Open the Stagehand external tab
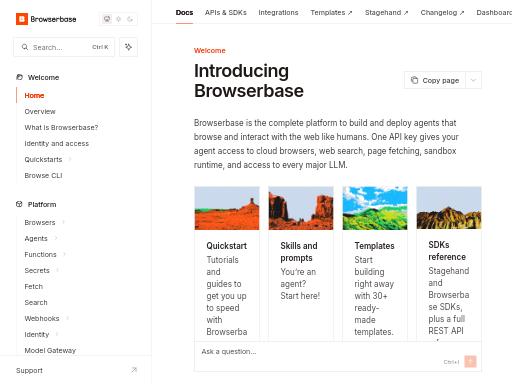Image resolution: width=512 pixels, height=384 pixels. [x=386, y=13]
